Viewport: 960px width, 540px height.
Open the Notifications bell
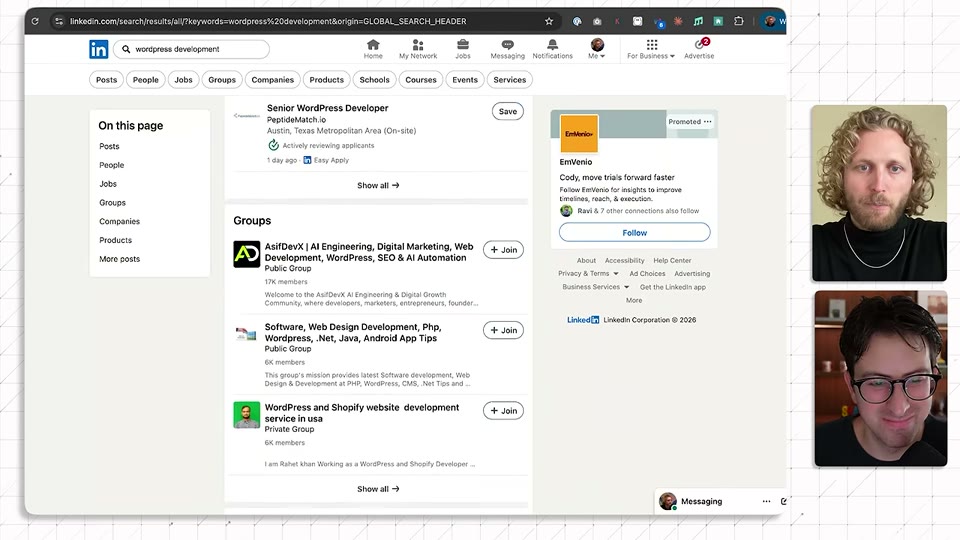552,49
